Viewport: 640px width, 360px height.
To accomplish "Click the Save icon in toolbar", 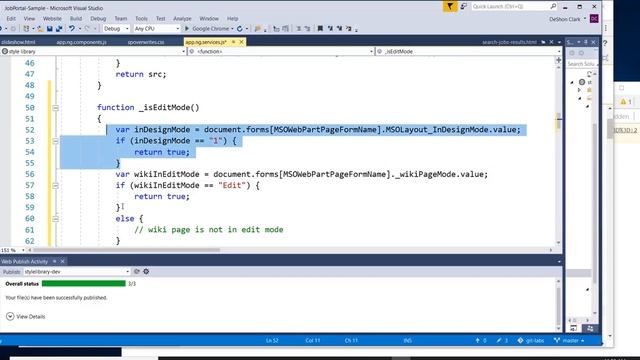I will (49, 29).
